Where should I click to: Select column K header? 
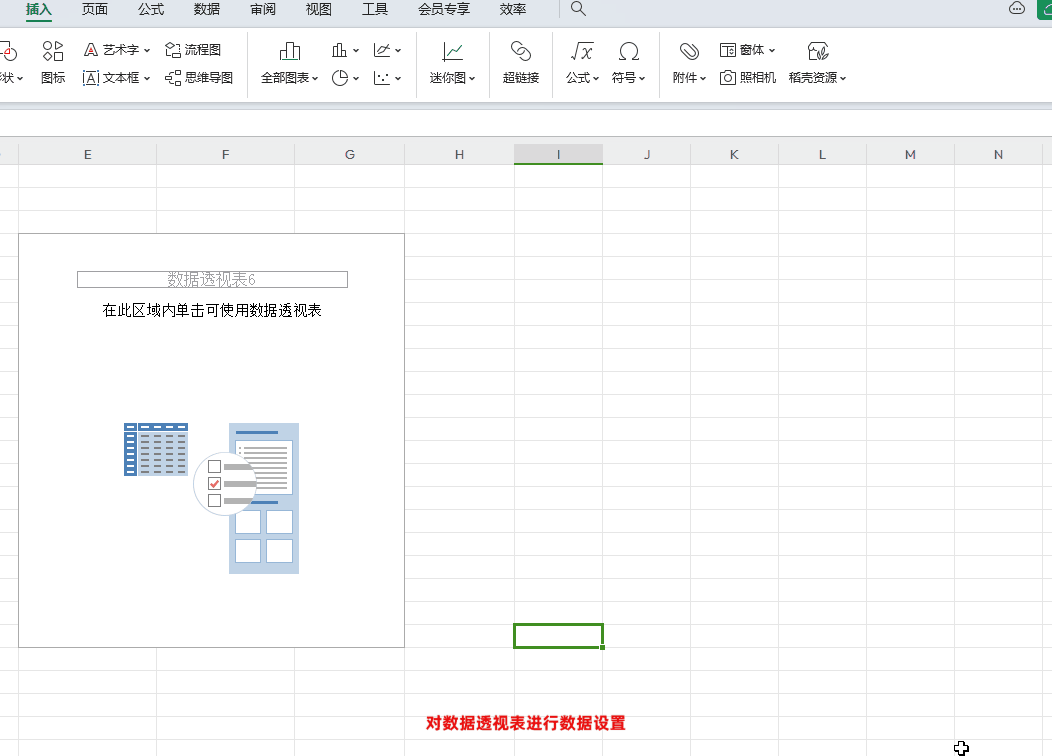pos(734,154)
